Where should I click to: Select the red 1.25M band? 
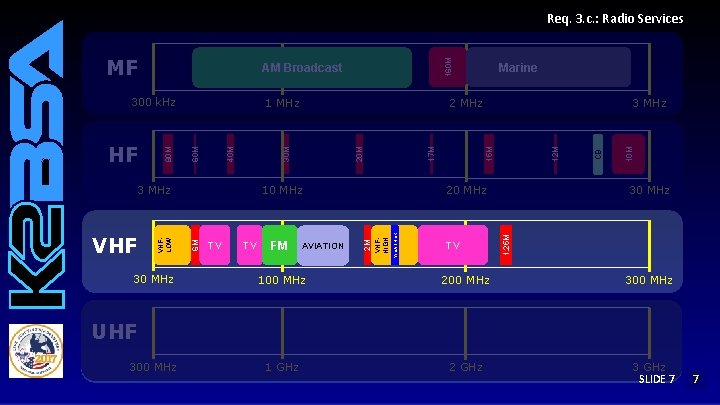click(x=506, y=245)
